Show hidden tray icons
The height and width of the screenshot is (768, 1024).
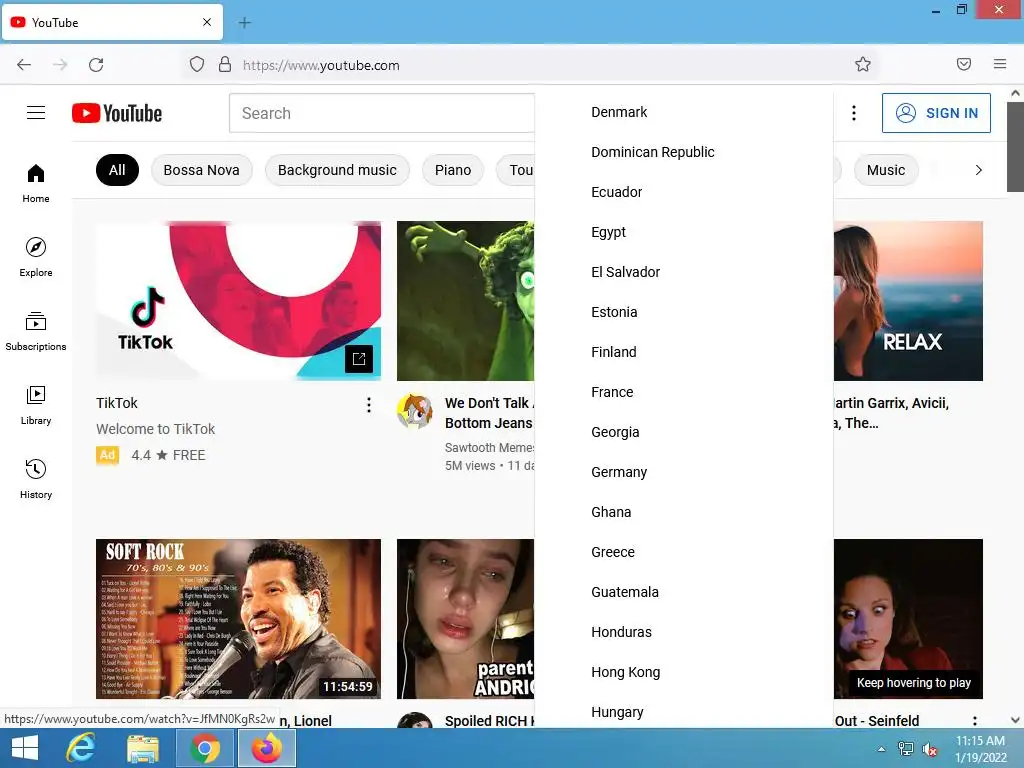coord(882,749)
